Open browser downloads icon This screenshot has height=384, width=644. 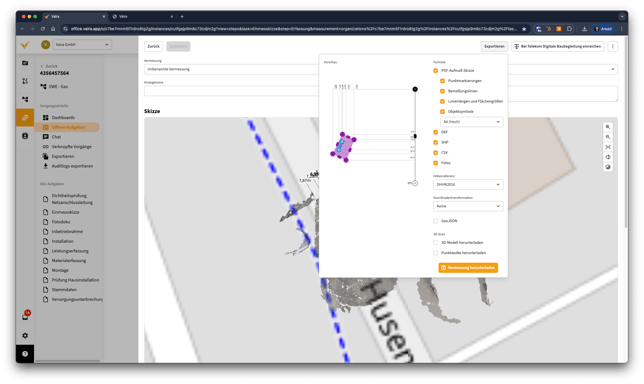(584, 29)
